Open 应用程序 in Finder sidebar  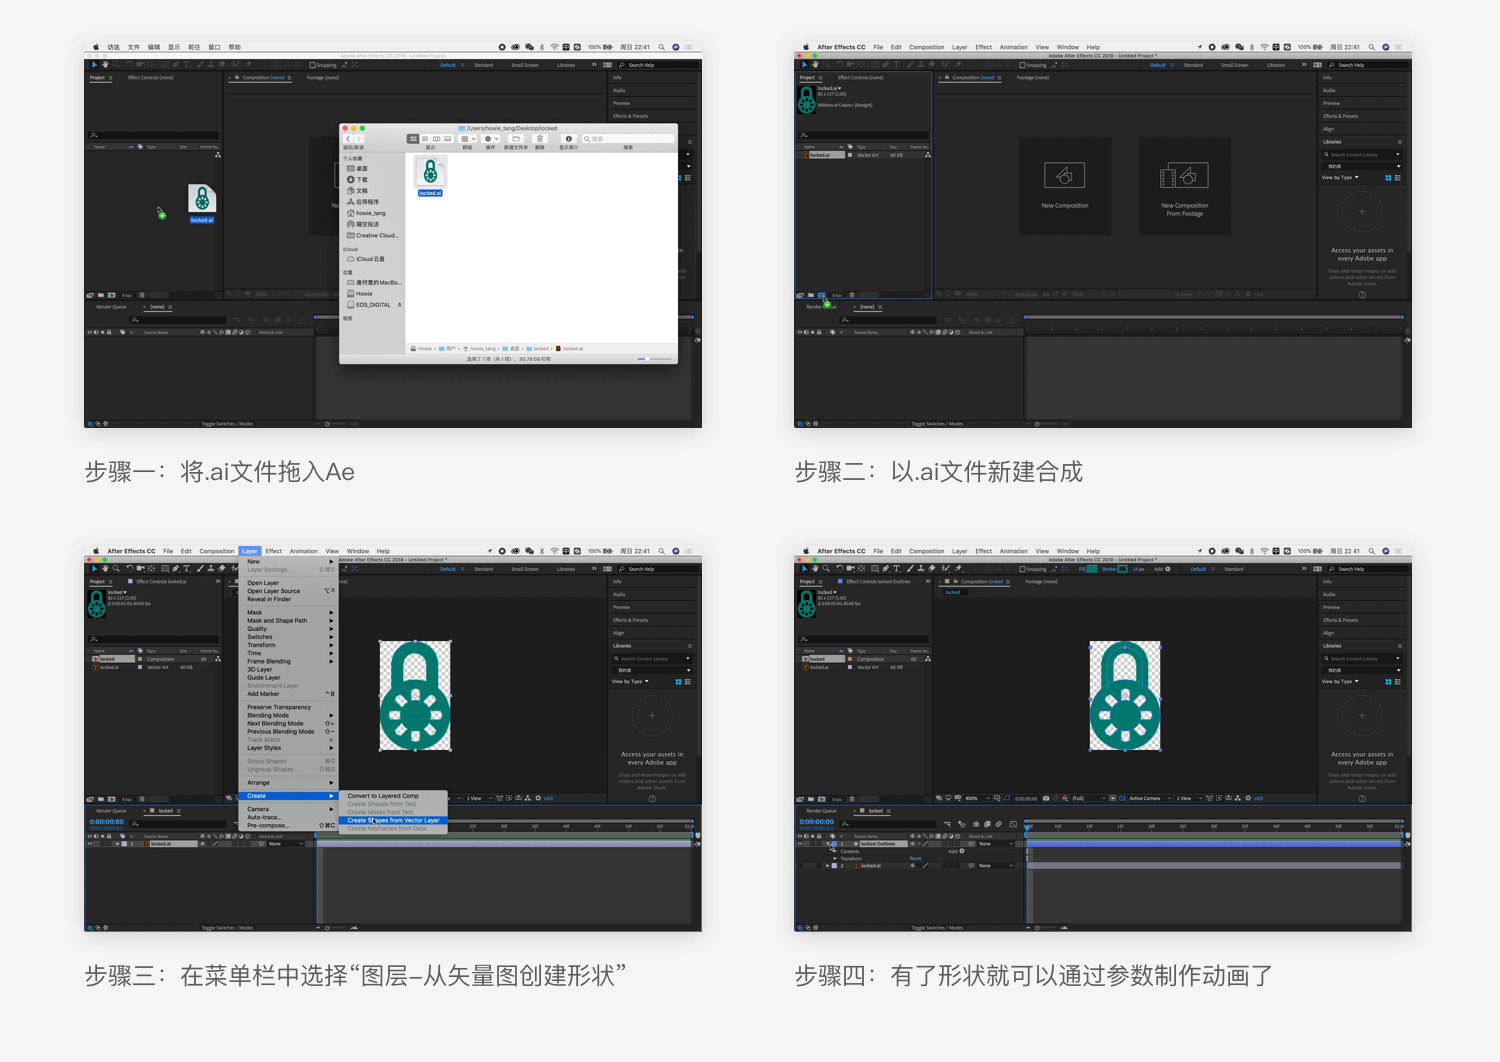[361, 202]
